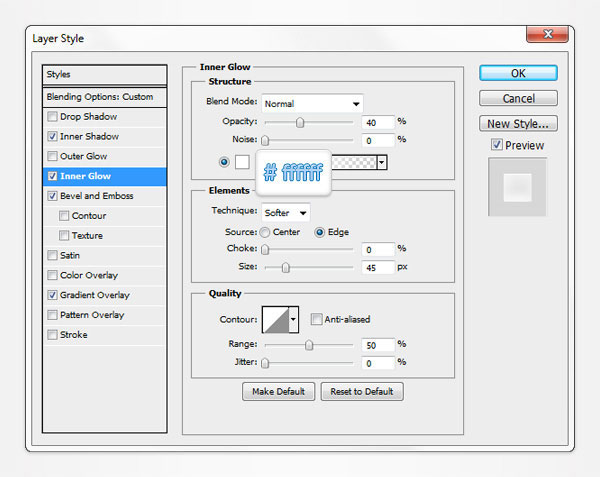Image resolution: width=600 pixels, height=477 pixels.
Task: Enable the Texture checkbox
Action: coord(64,235)
